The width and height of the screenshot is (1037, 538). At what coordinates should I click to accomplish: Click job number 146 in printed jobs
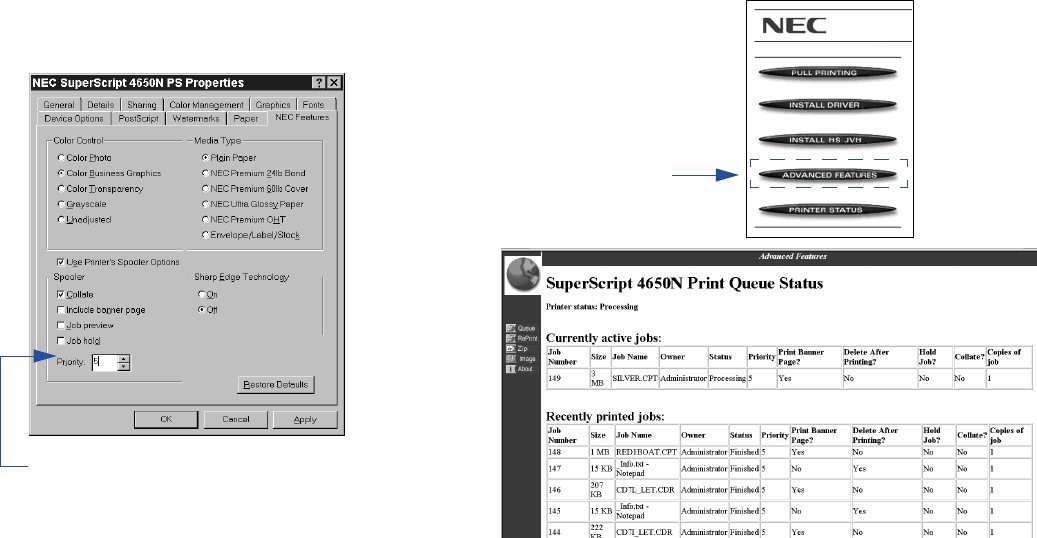tap(554, 490)
